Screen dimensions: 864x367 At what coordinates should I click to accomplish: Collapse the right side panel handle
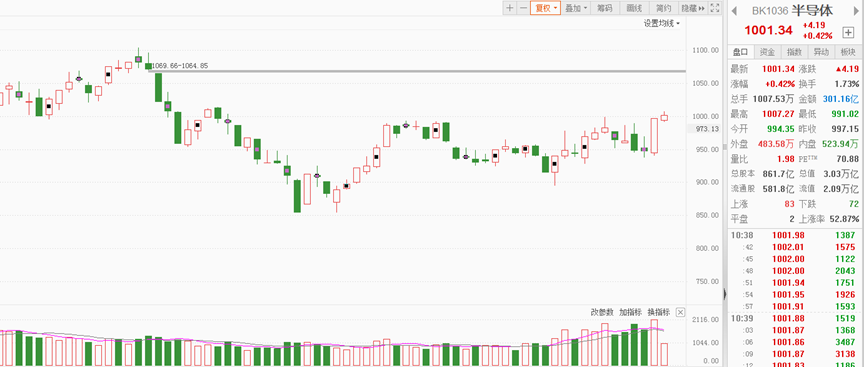point(725,294)
